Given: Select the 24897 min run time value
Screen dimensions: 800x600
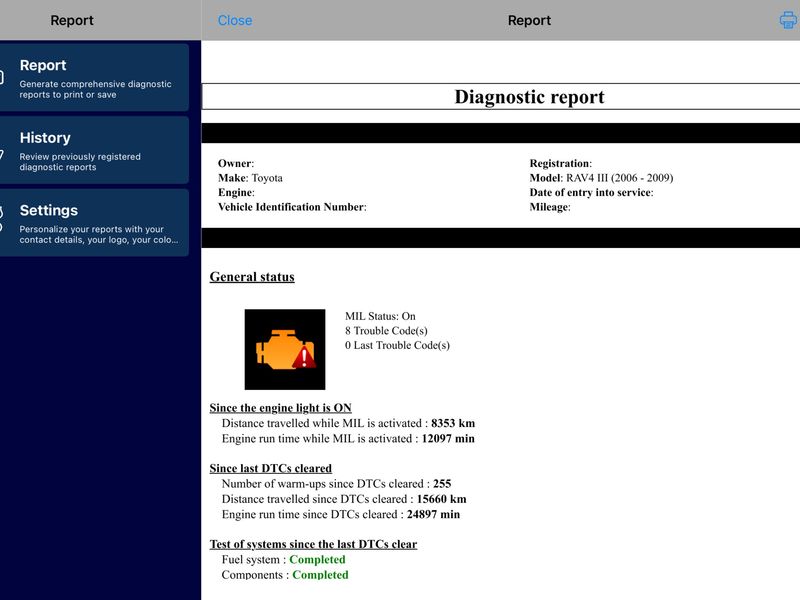Looking at the screenshot, I should tap(433, 514).
